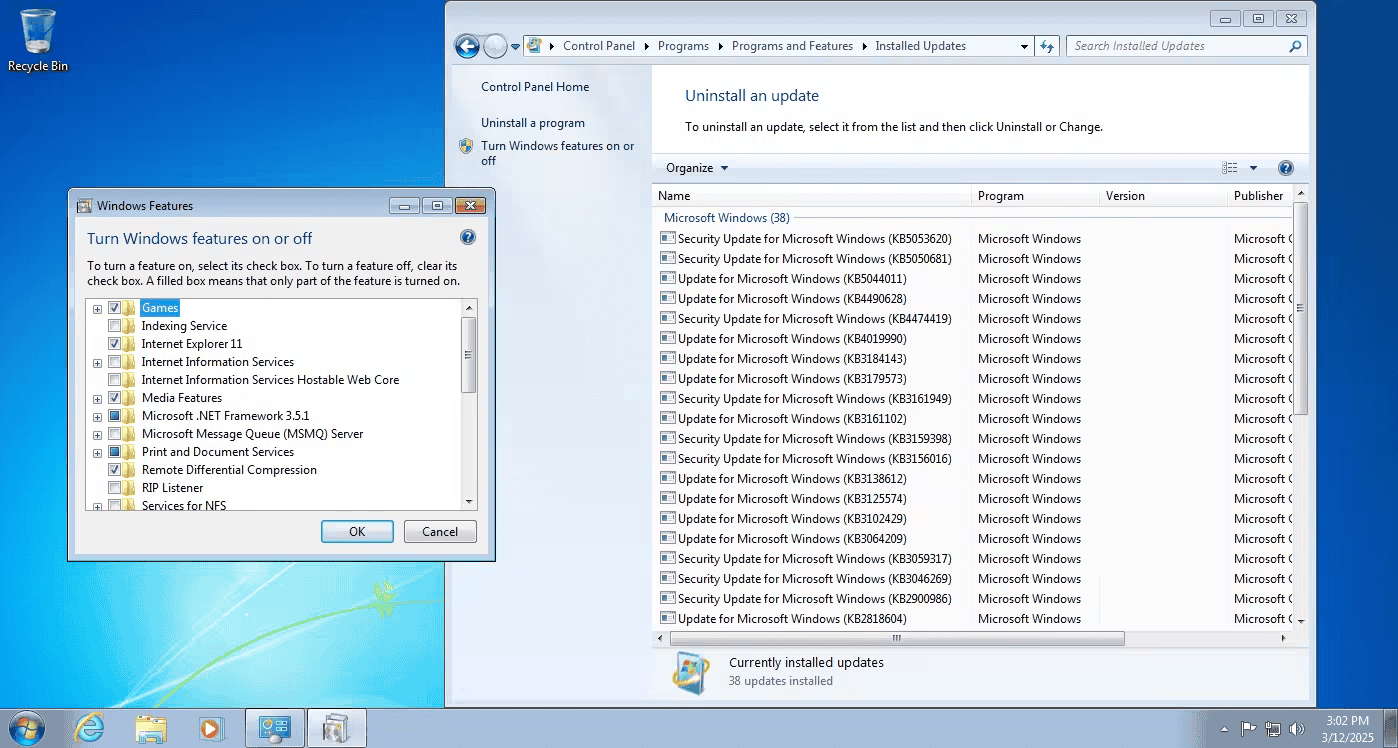Click the refresh icon beside address bar
Screen dimensions: 1398x748
coord(1047,46)
